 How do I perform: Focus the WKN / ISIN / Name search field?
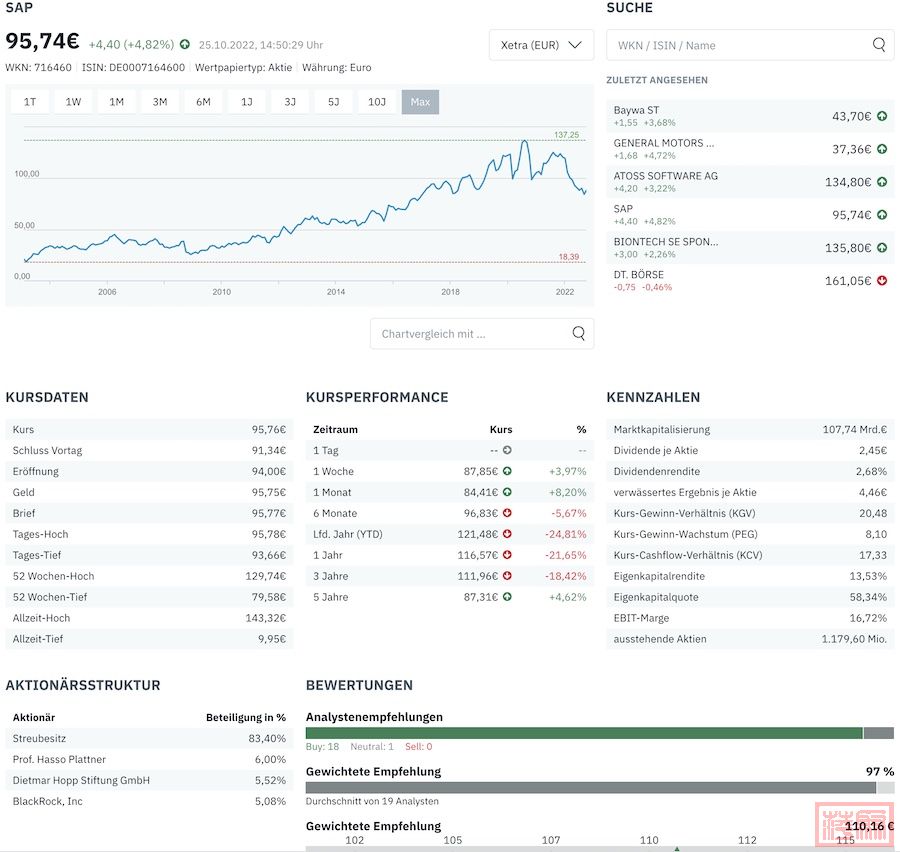pyautogui.click(x=750, y=45)
